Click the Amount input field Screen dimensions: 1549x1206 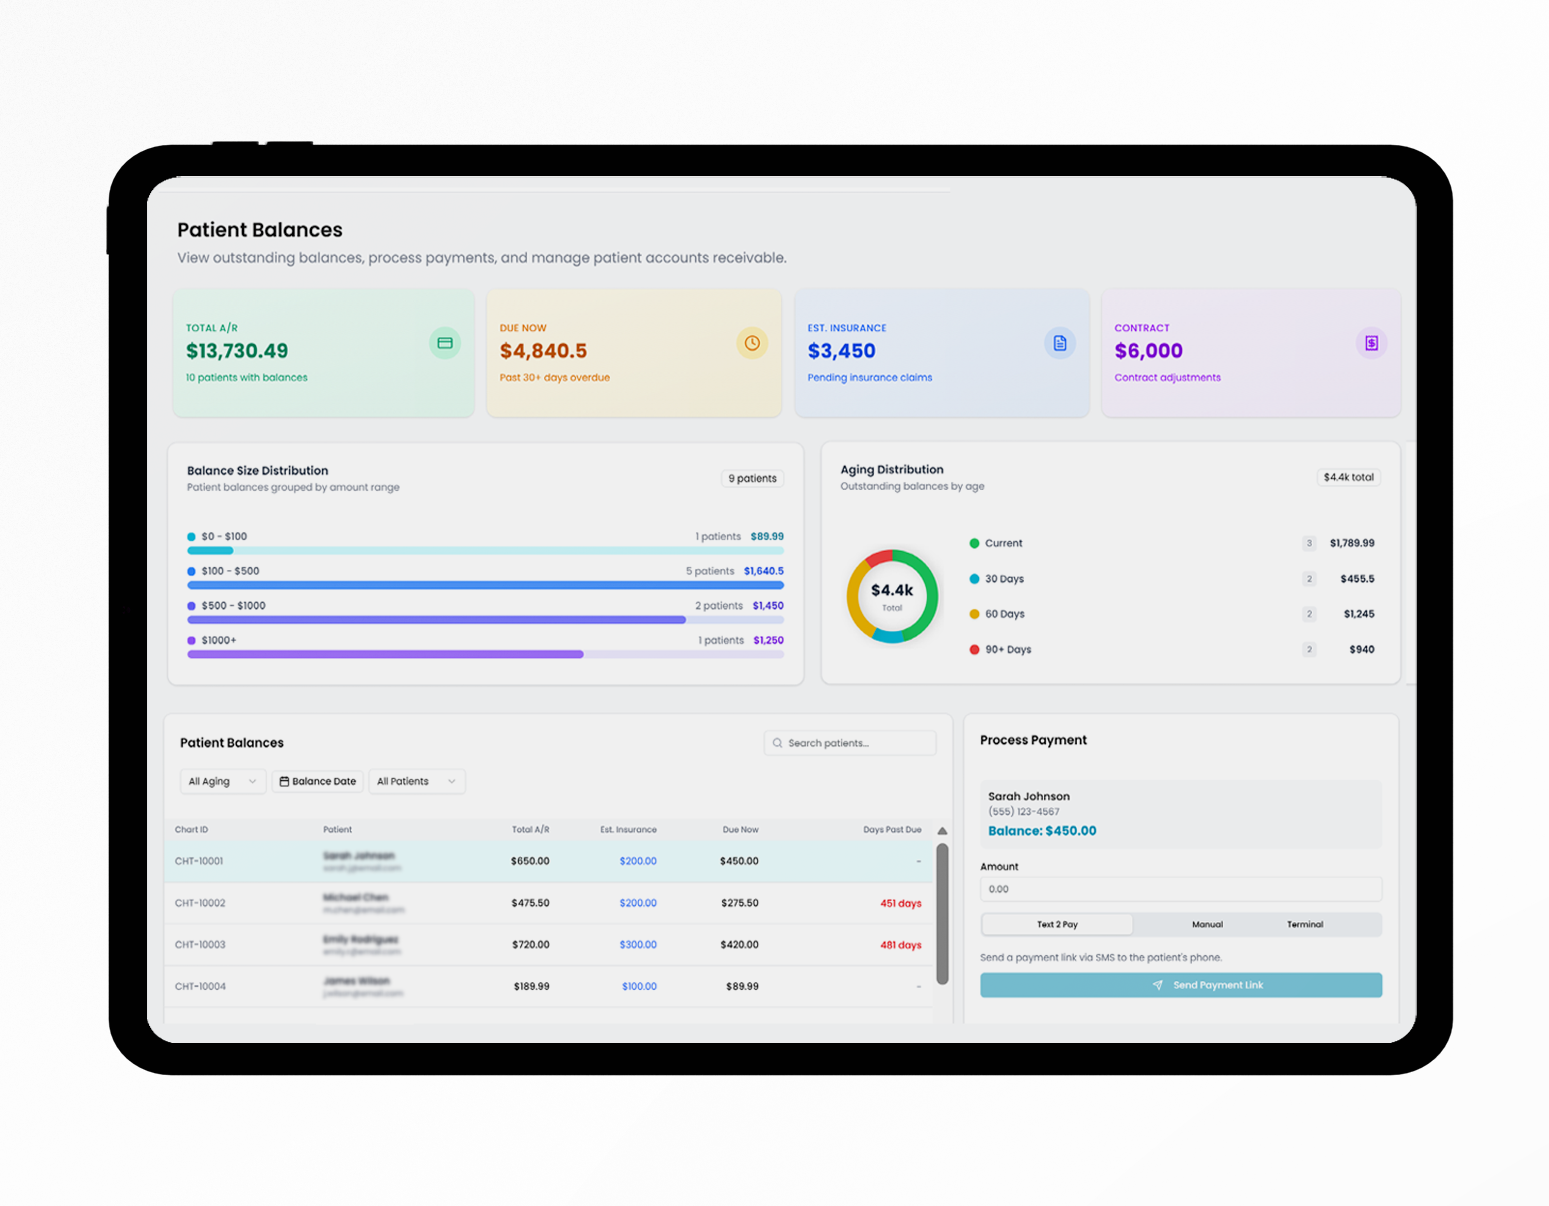(1180, 889)
